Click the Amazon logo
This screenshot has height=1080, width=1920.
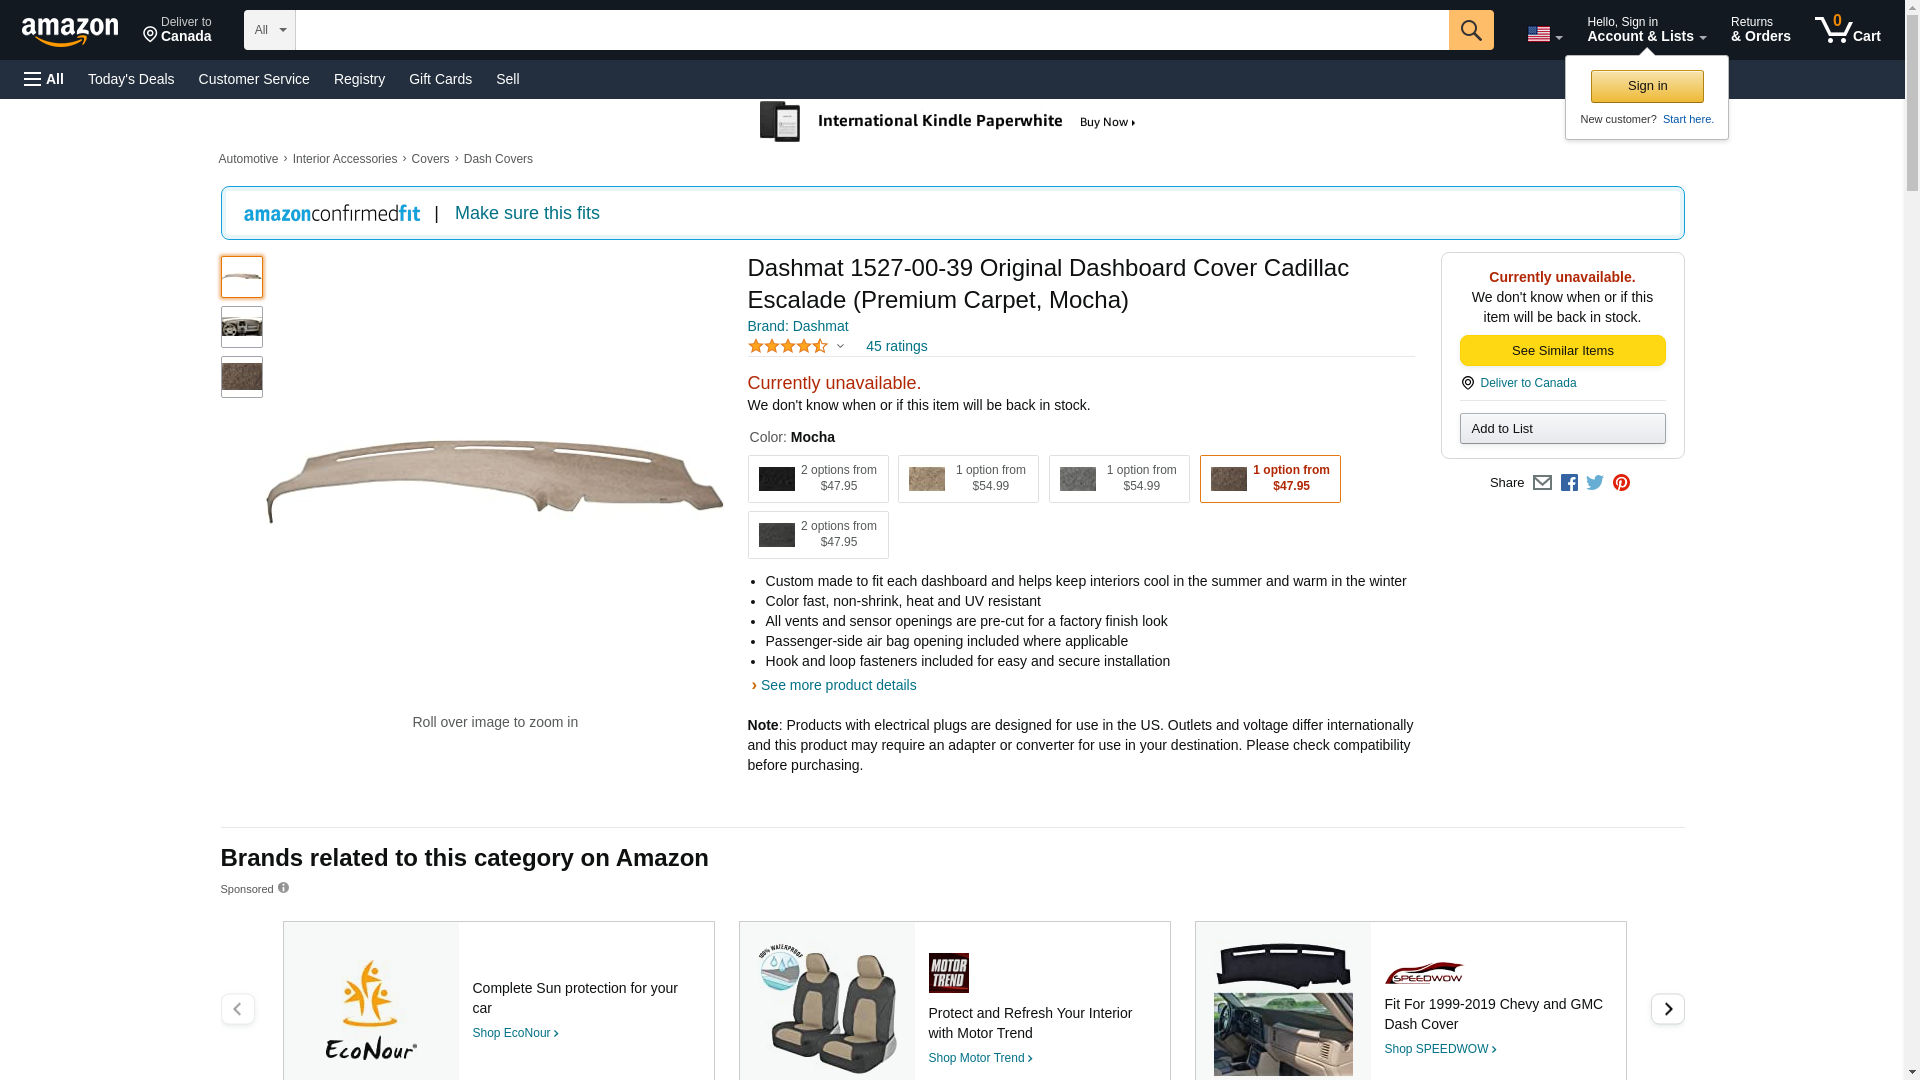(x=70, y=31)
